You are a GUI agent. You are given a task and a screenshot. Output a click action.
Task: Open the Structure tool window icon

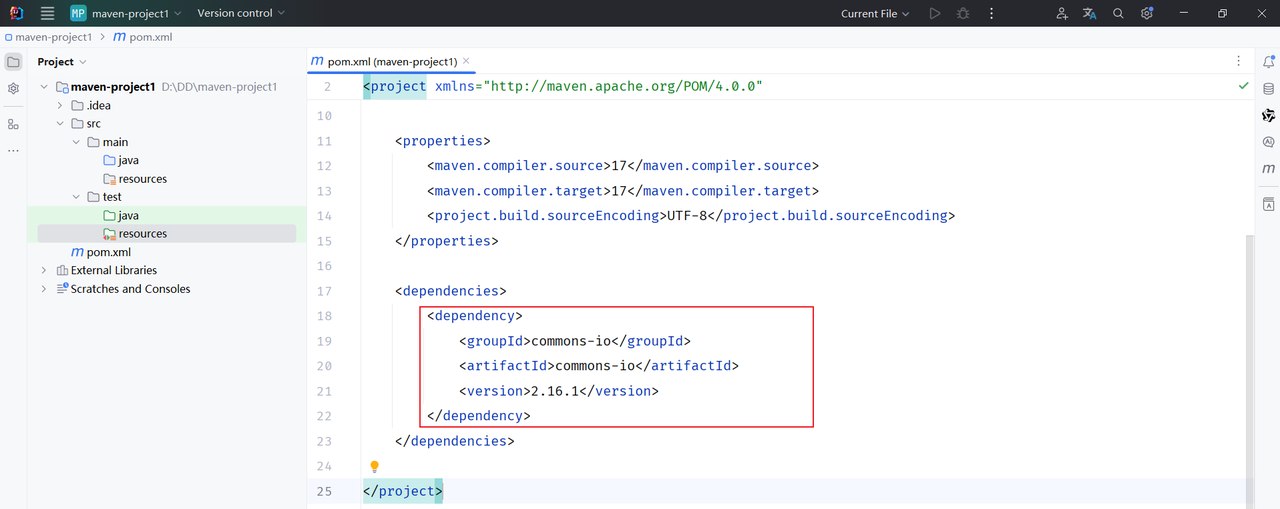[13, 124]
